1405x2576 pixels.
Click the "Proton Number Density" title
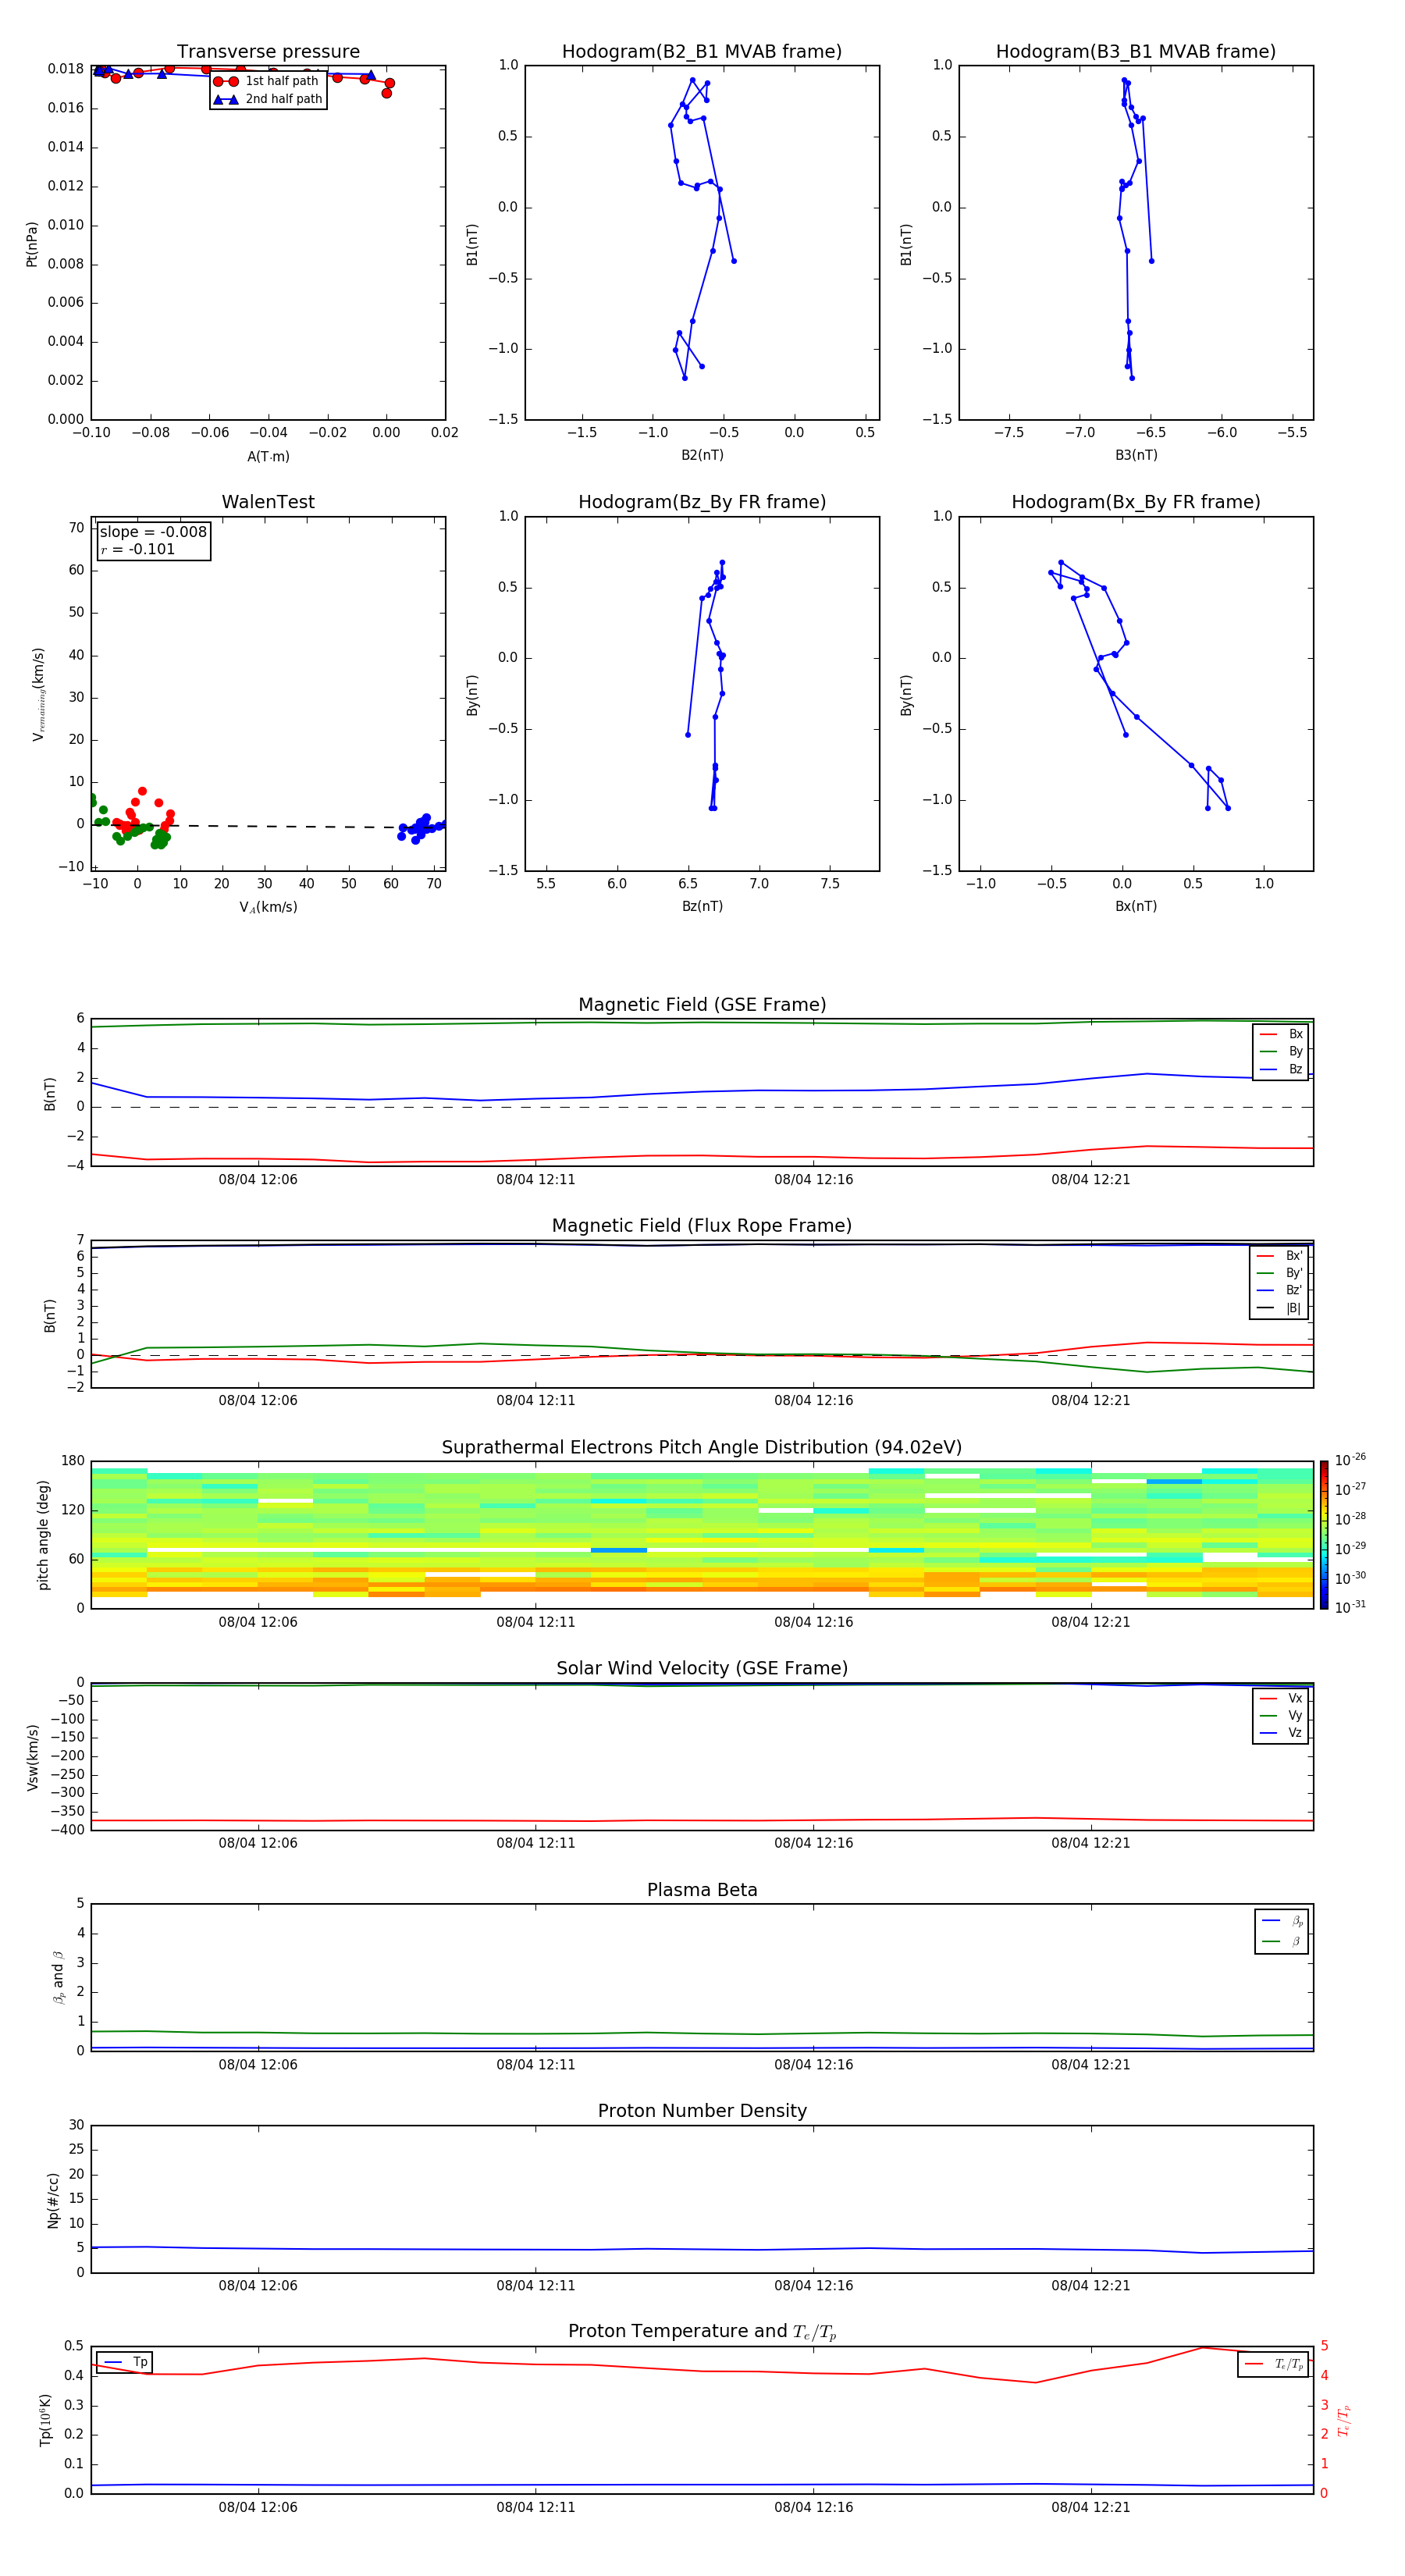click(702, 2111)
